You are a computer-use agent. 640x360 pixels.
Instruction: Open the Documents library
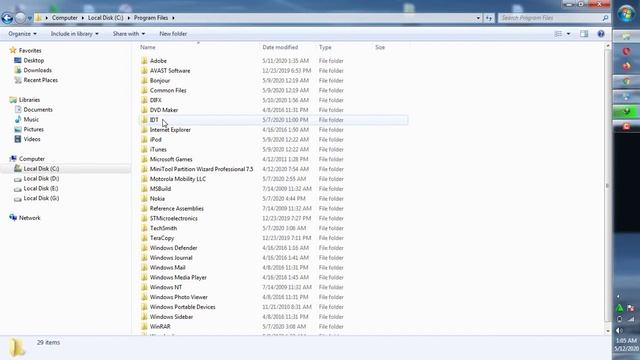tap(38, 109)
